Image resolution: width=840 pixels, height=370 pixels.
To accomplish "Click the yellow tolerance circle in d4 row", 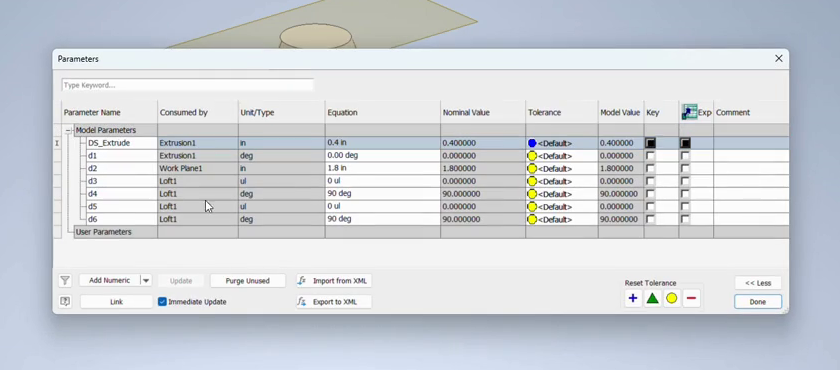I will (x=532, y=194).
